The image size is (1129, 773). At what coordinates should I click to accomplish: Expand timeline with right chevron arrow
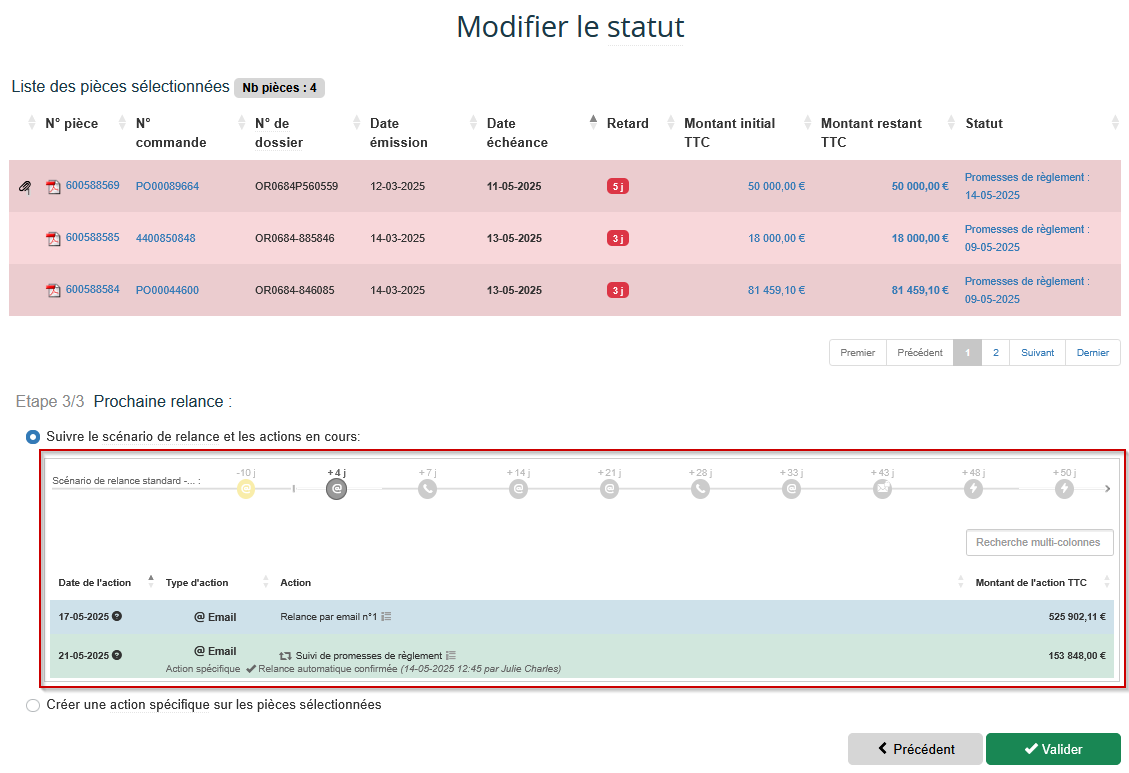(x=1107, y=489)
